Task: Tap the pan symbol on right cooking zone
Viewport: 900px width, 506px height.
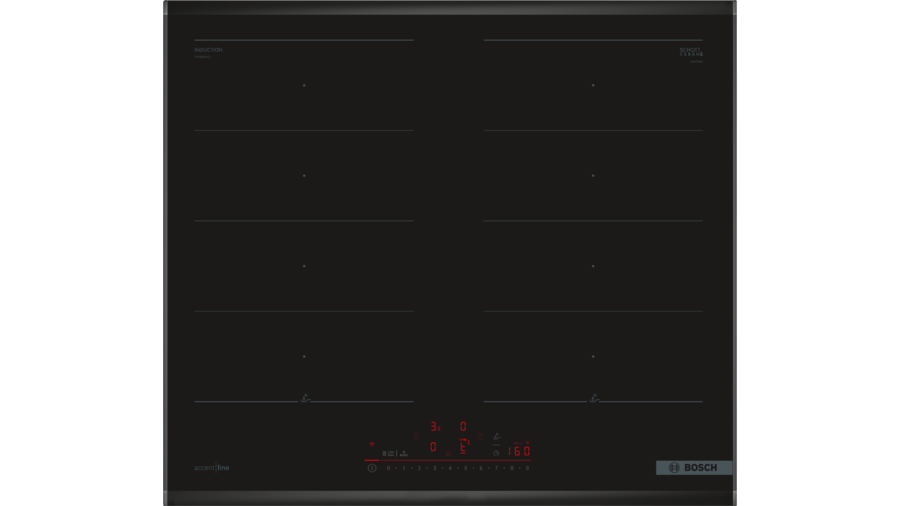Action: click(x=594, y=398)
